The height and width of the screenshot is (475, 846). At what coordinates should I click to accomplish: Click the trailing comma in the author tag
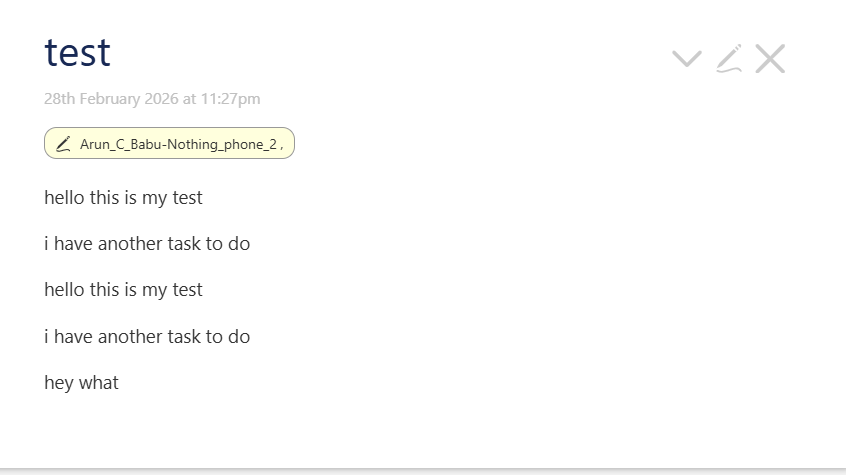click(x=282, y=146)
